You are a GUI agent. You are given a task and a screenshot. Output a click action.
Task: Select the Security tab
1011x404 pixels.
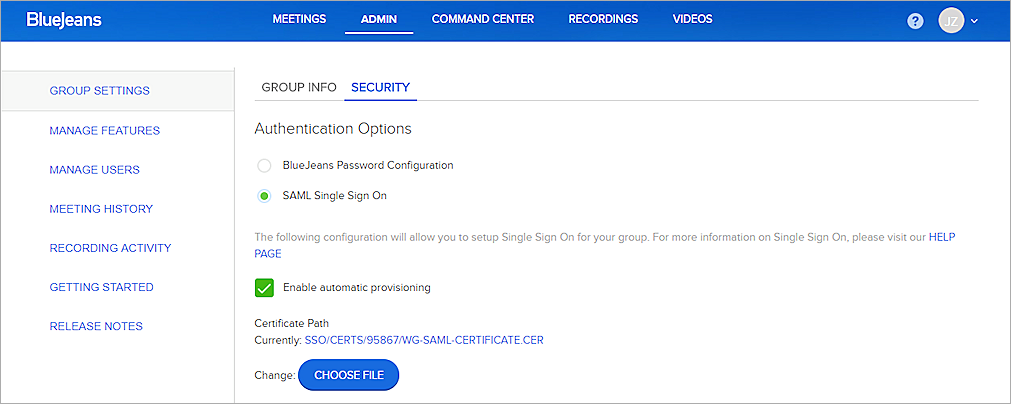point(380,87)
